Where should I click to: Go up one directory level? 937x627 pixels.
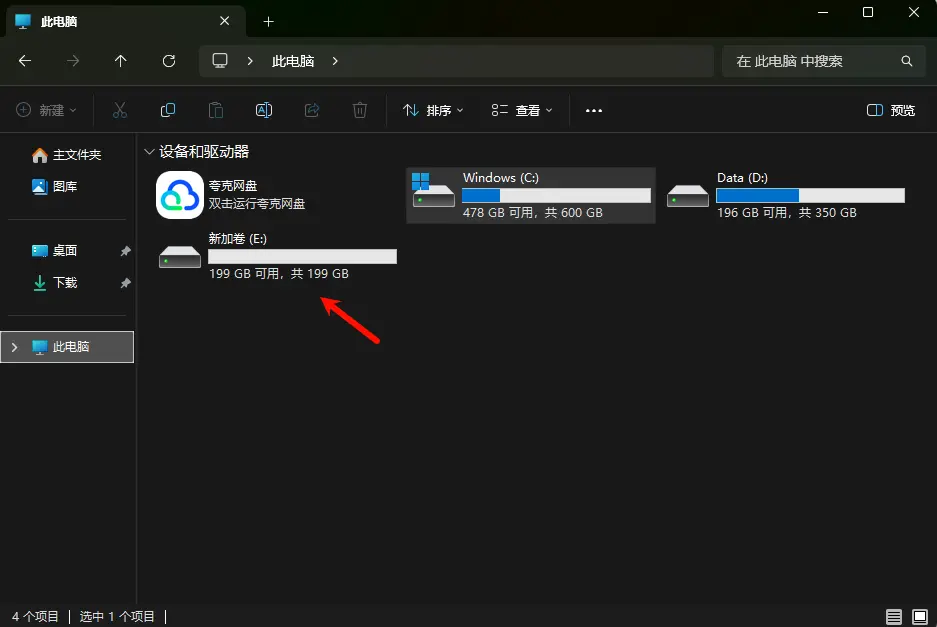click(x=121, y=61)
